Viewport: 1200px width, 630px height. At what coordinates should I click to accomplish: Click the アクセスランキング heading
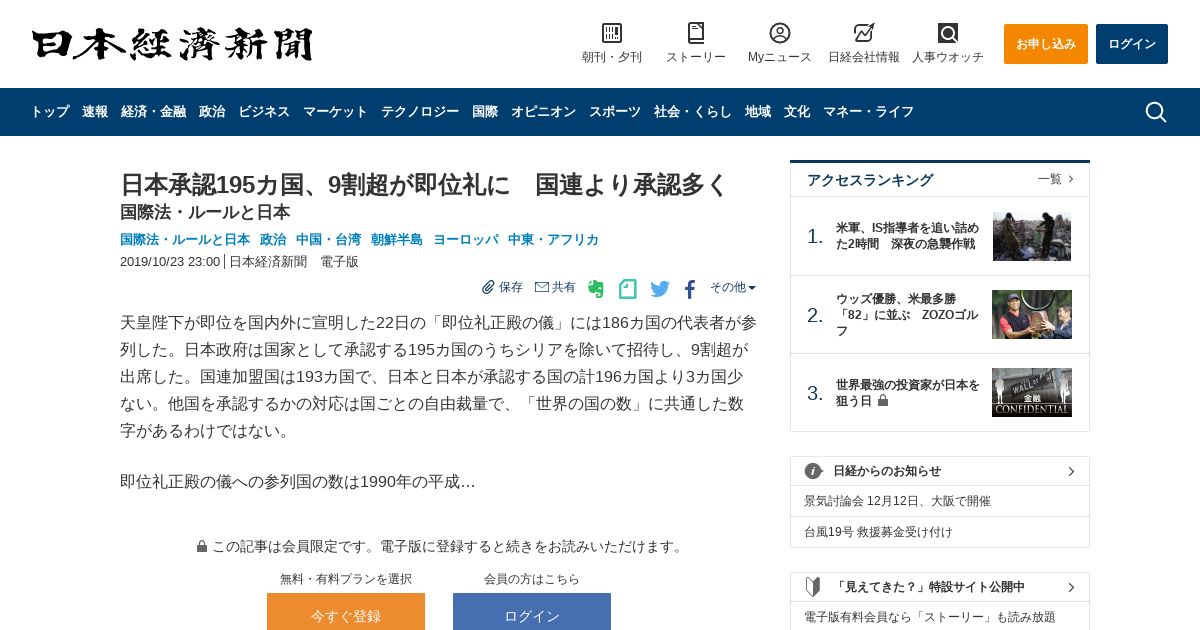pos(870,180)
